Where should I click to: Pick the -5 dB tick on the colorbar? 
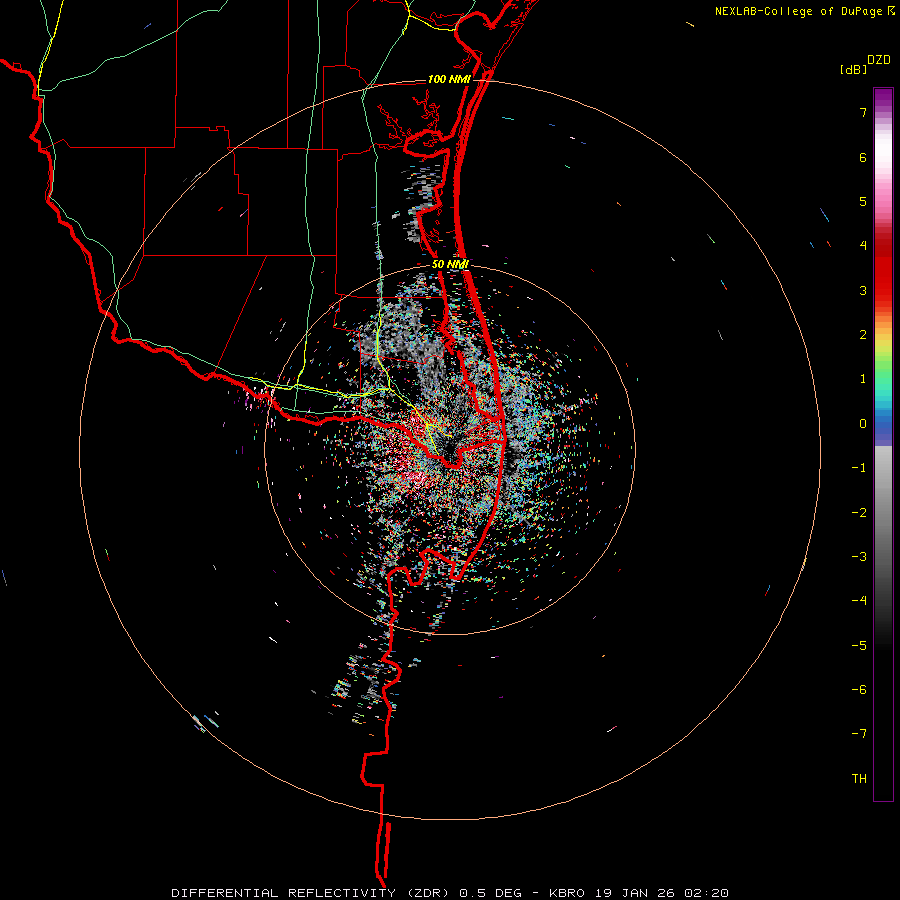tap(859, 645)
